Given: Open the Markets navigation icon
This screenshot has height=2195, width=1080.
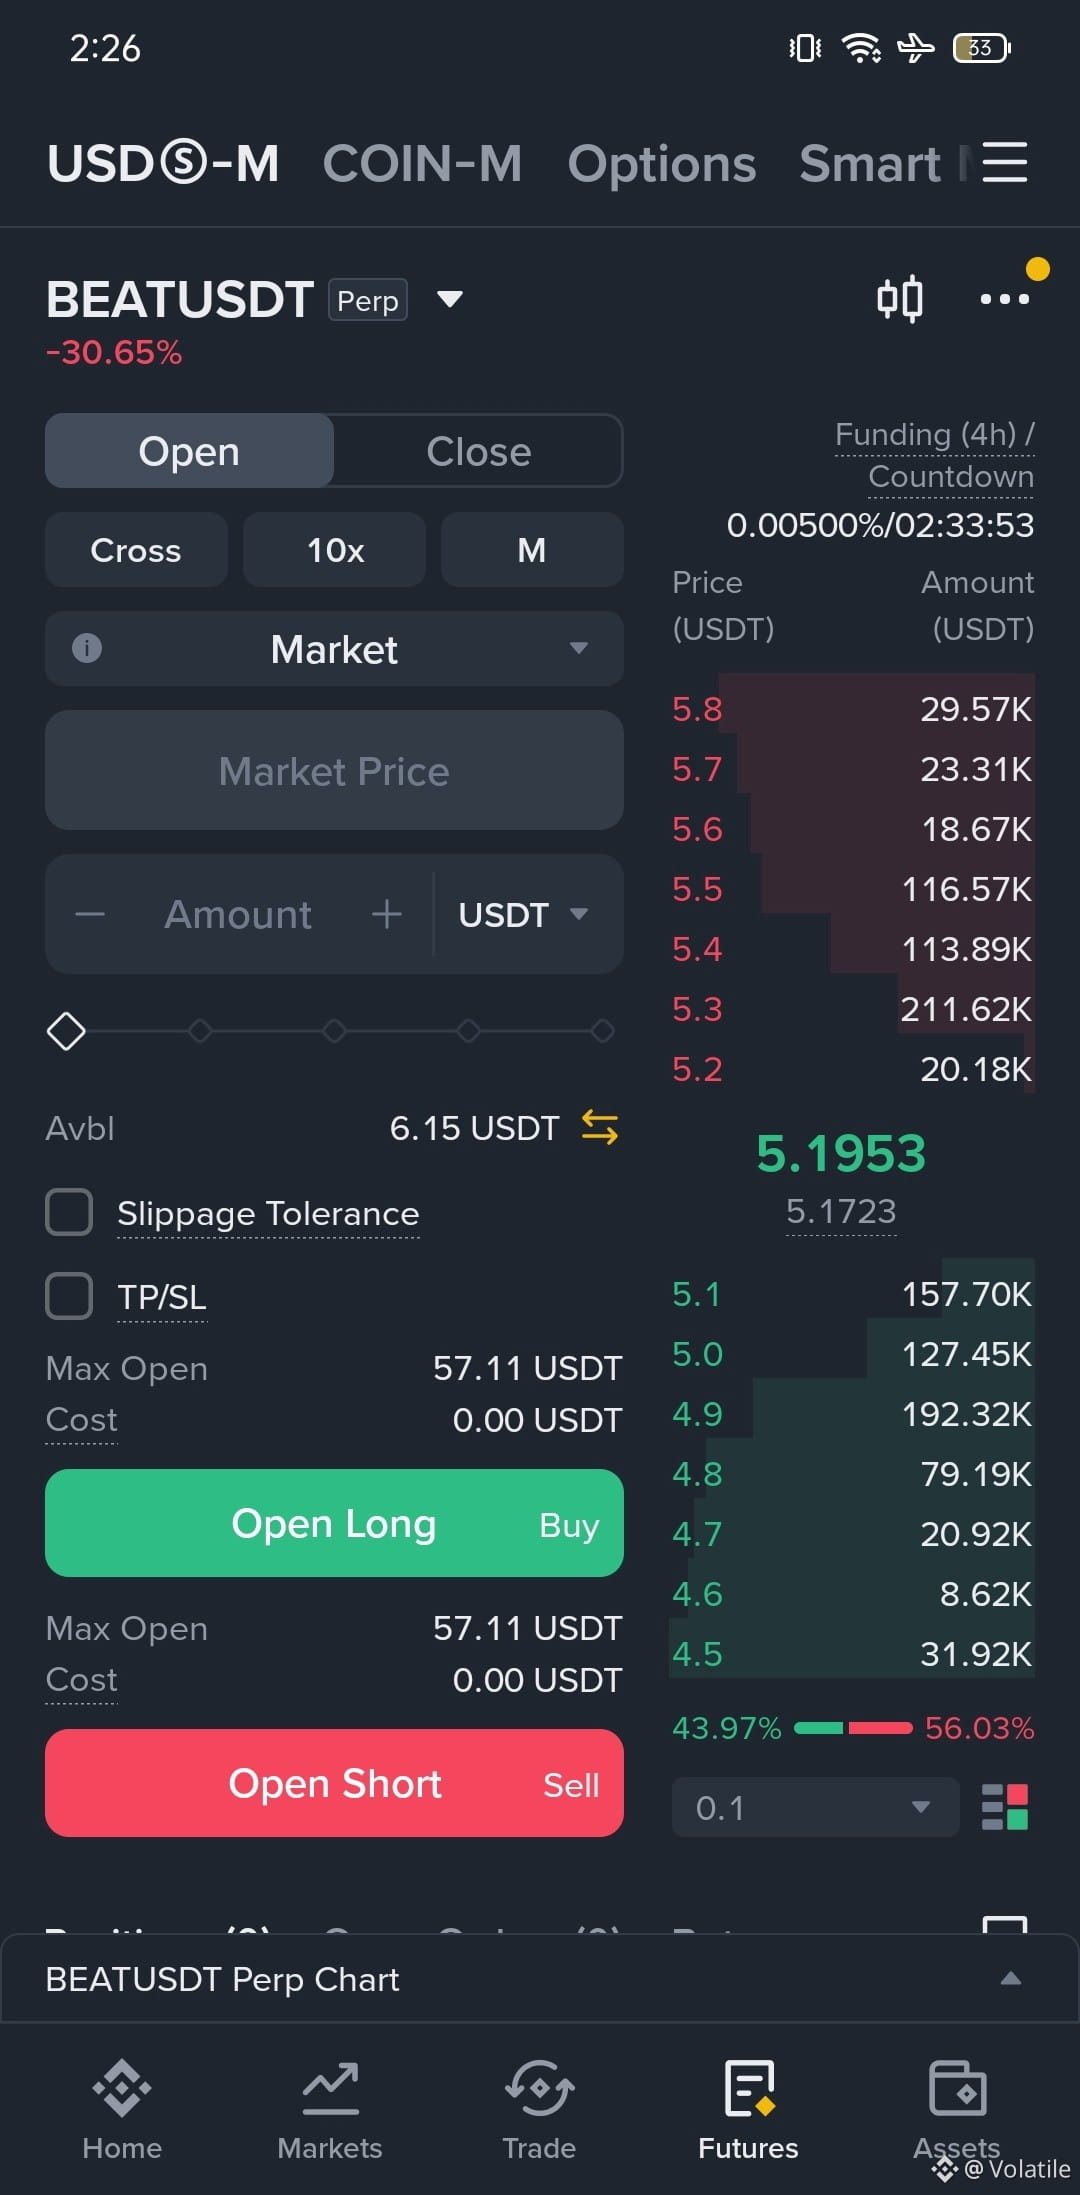Looking at the screenshot, I should pyautogui.click(x=330, y=2088).
